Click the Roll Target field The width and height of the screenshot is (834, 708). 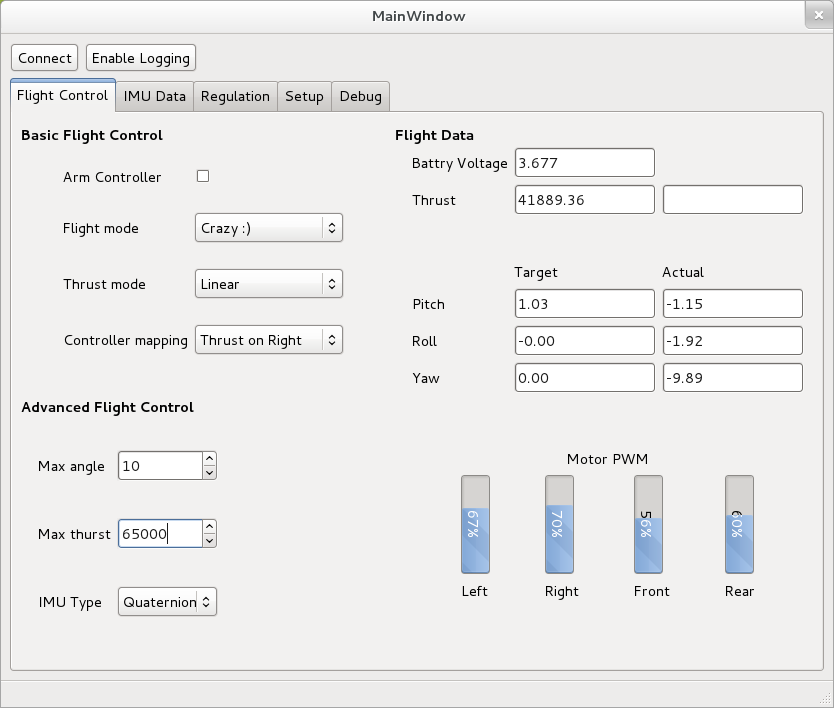click(x=585, y=340)
